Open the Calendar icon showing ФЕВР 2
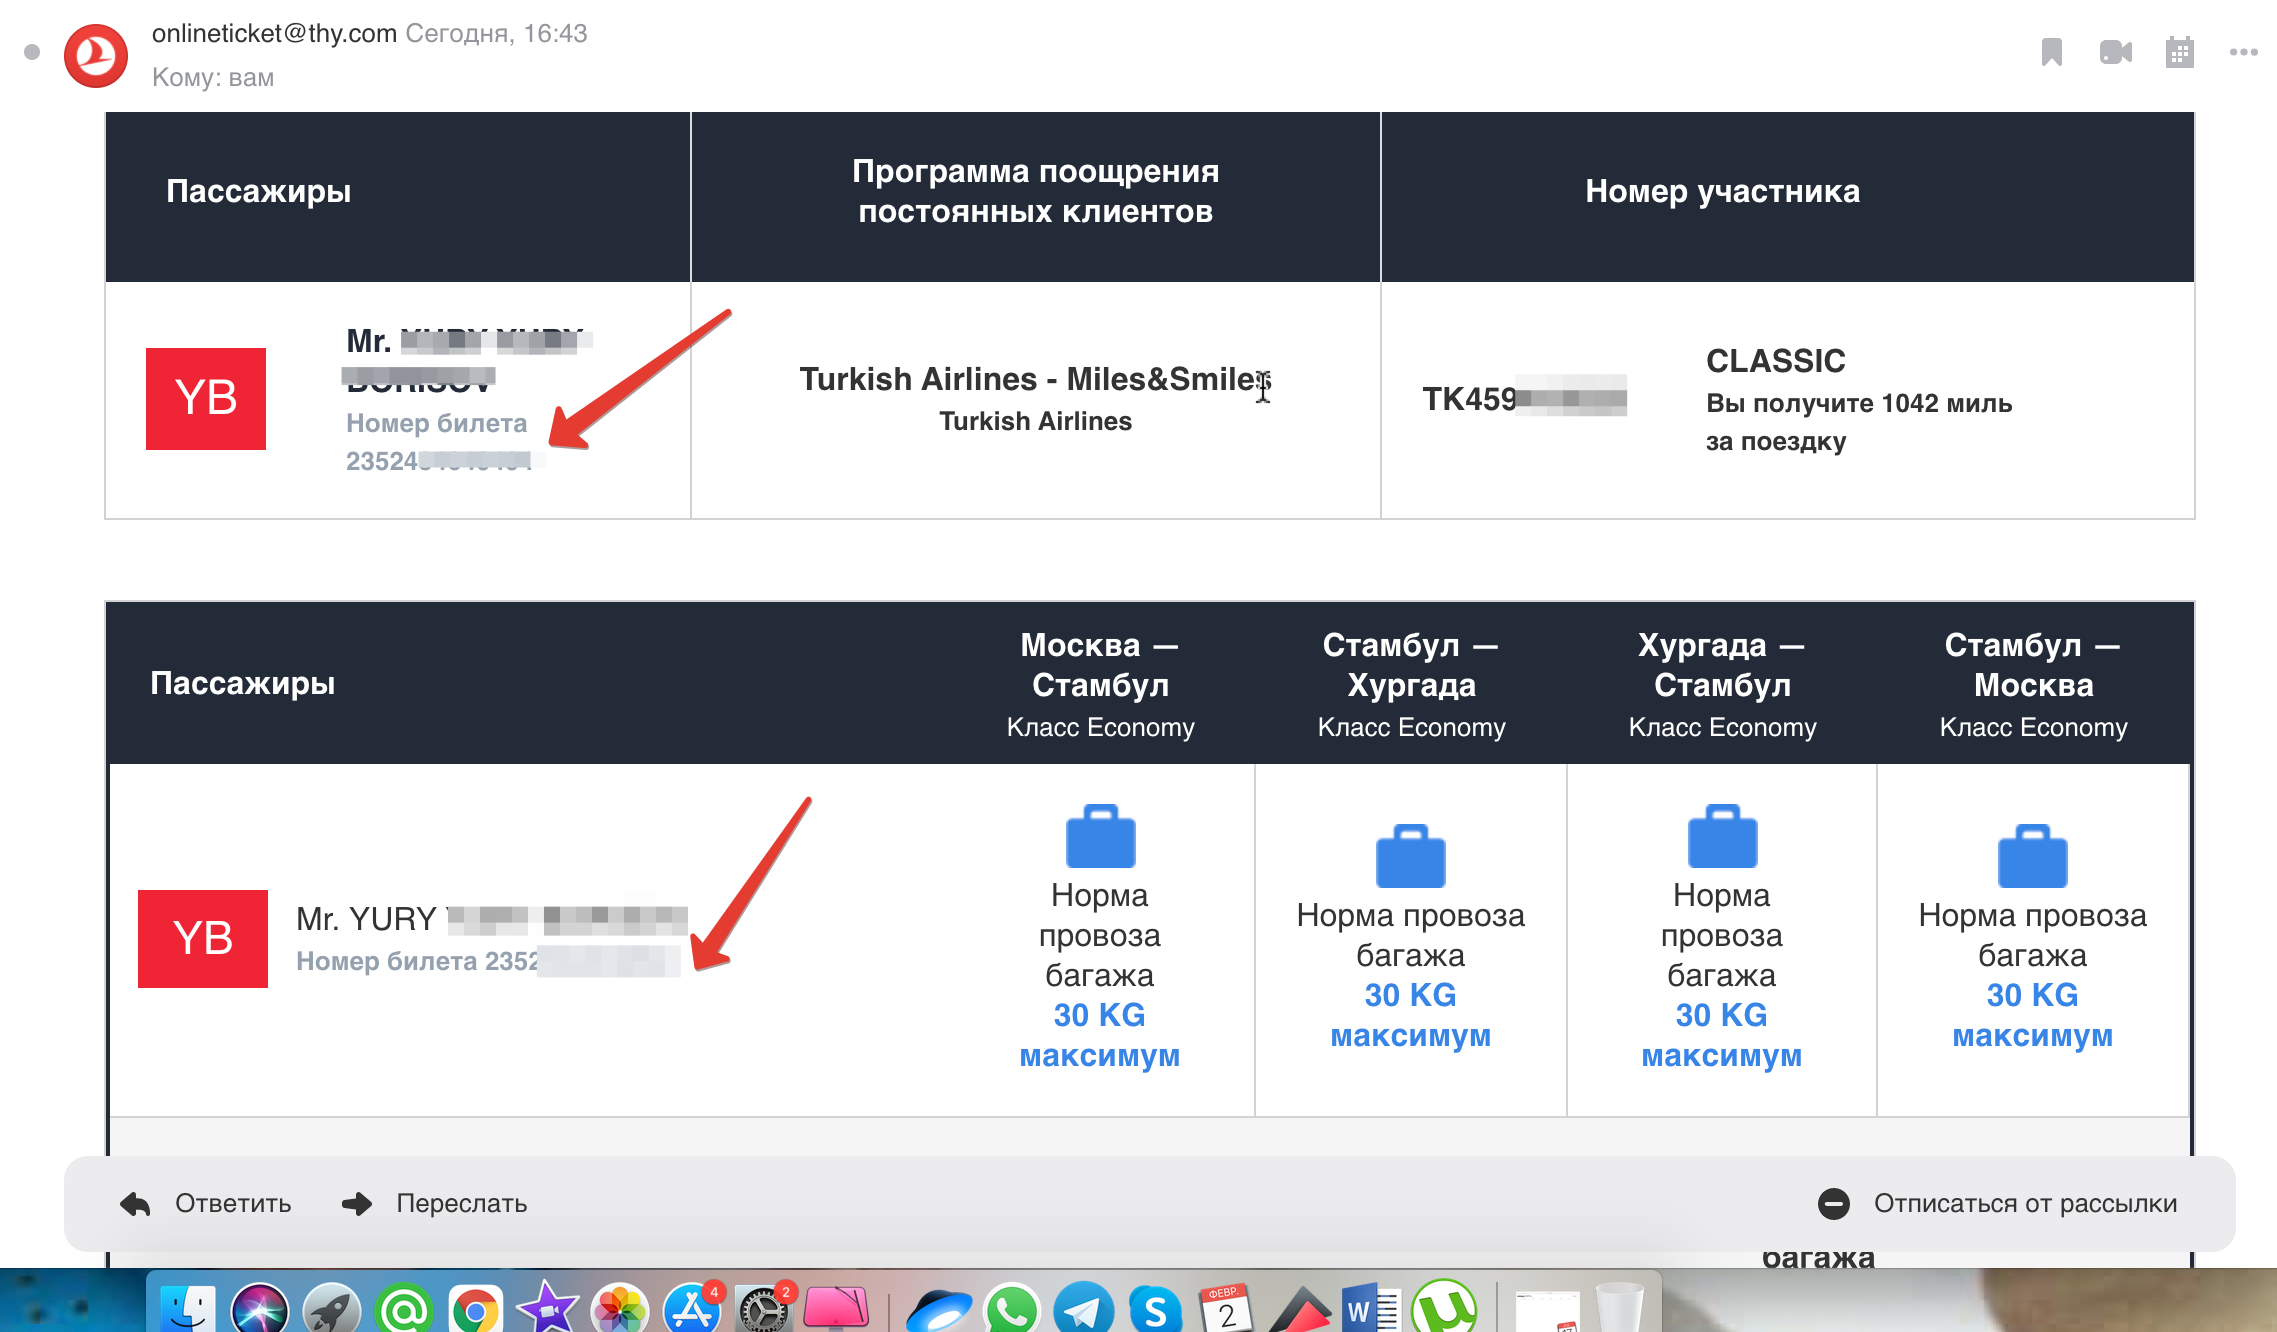This screenshot has width=2277, height=1332. point(1227,1308)
